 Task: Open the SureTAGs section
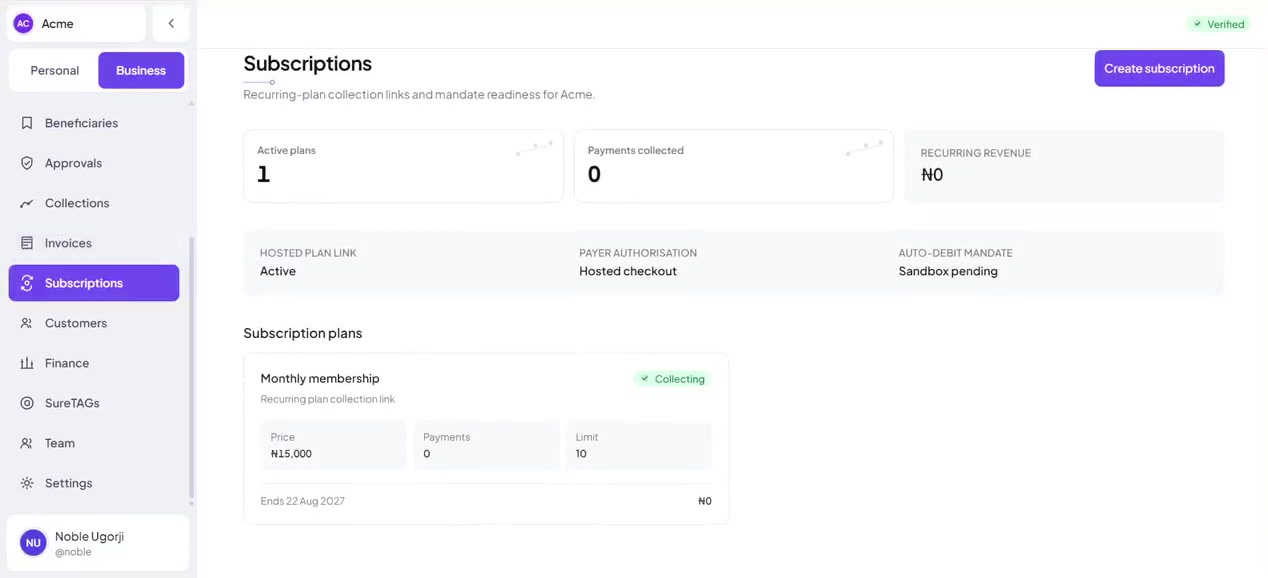(94, 403)
